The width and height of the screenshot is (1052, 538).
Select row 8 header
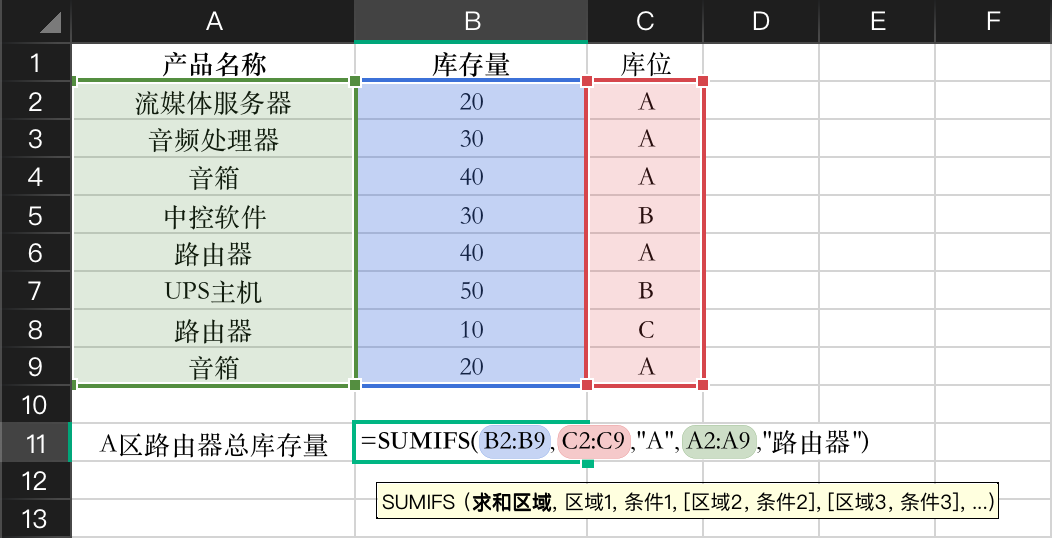pyautogui.click(x=35, y=329)
